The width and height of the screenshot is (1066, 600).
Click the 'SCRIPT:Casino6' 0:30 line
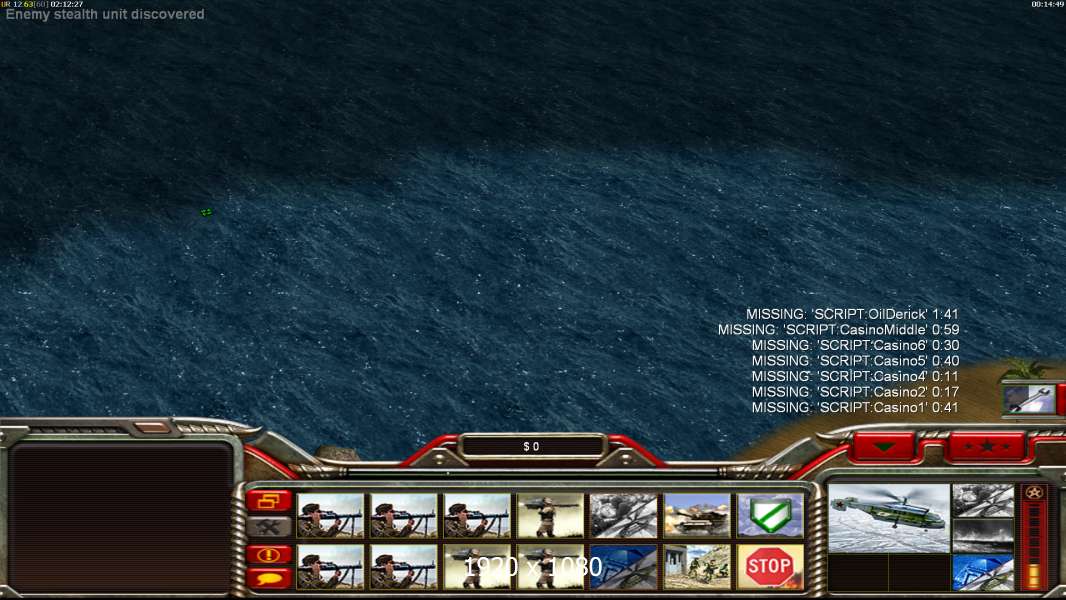click(x=855, y=345)
